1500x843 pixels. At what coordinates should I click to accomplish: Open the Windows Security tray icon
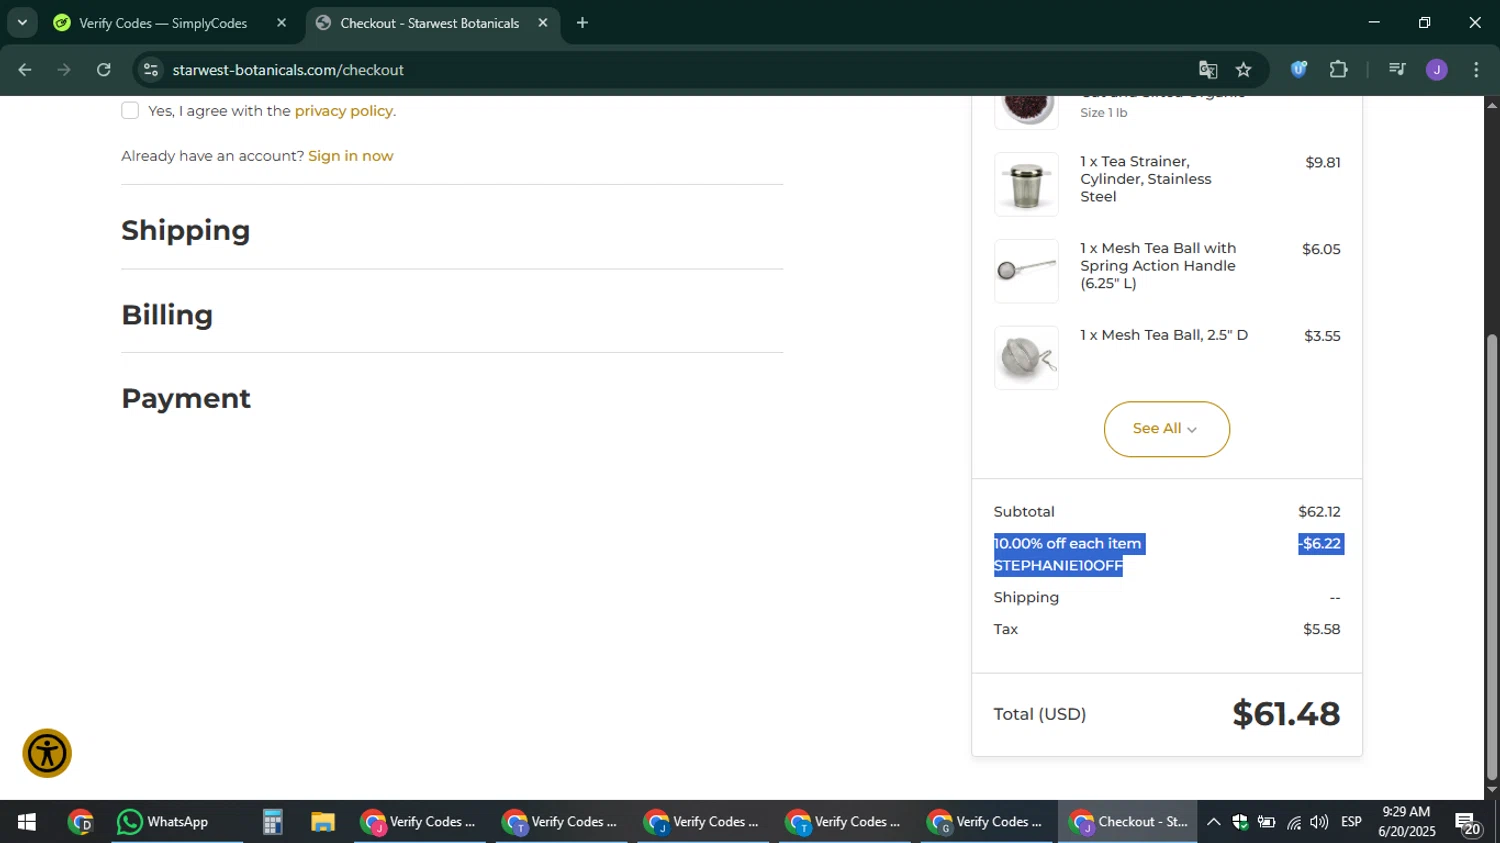click(1240, 822)
